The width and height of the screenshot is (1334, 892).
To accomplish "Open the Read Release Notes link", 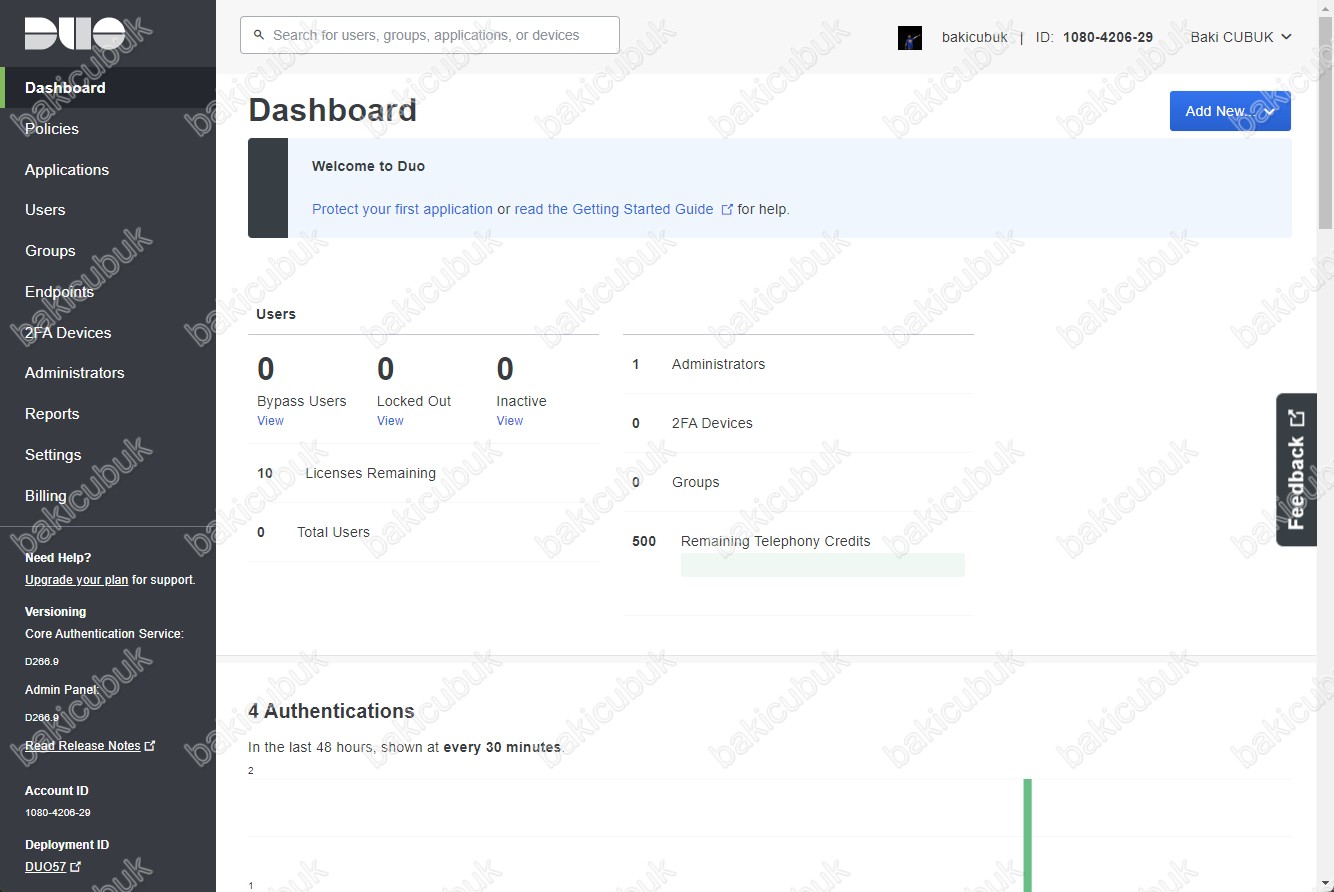I will [83, 746].
